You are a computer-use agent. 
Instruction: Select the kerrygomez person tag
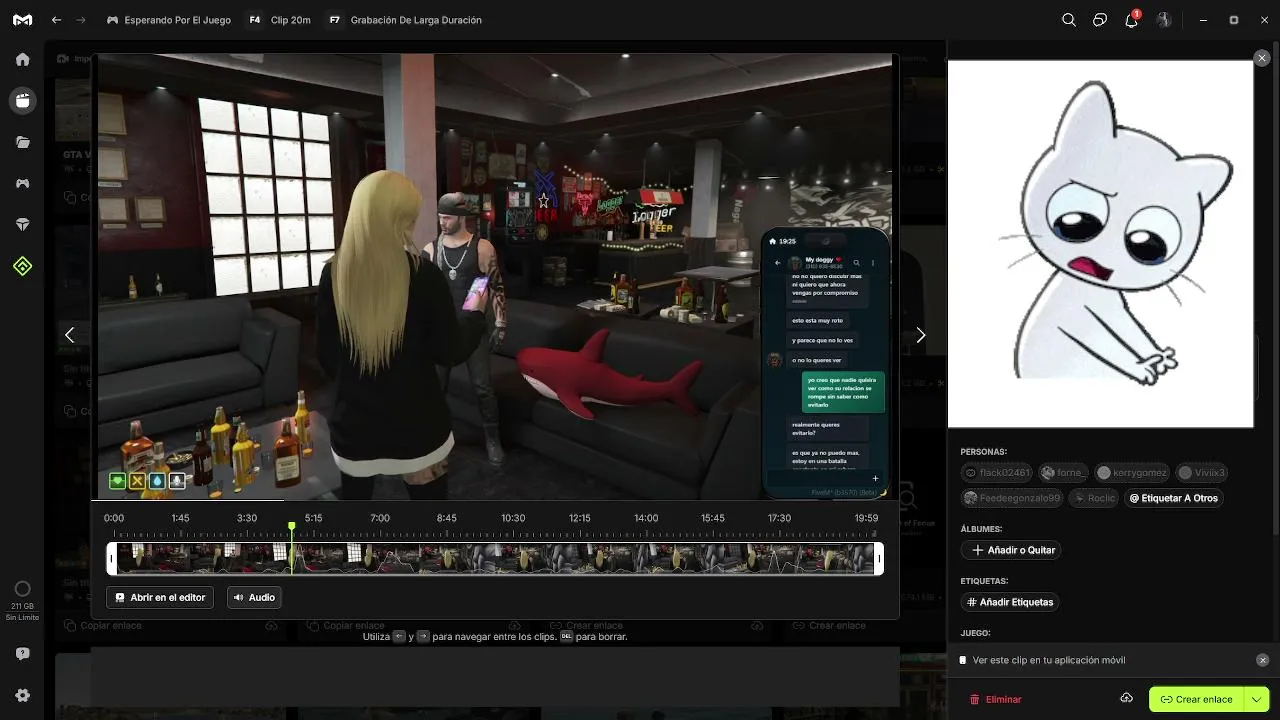tap(1132, 472)
